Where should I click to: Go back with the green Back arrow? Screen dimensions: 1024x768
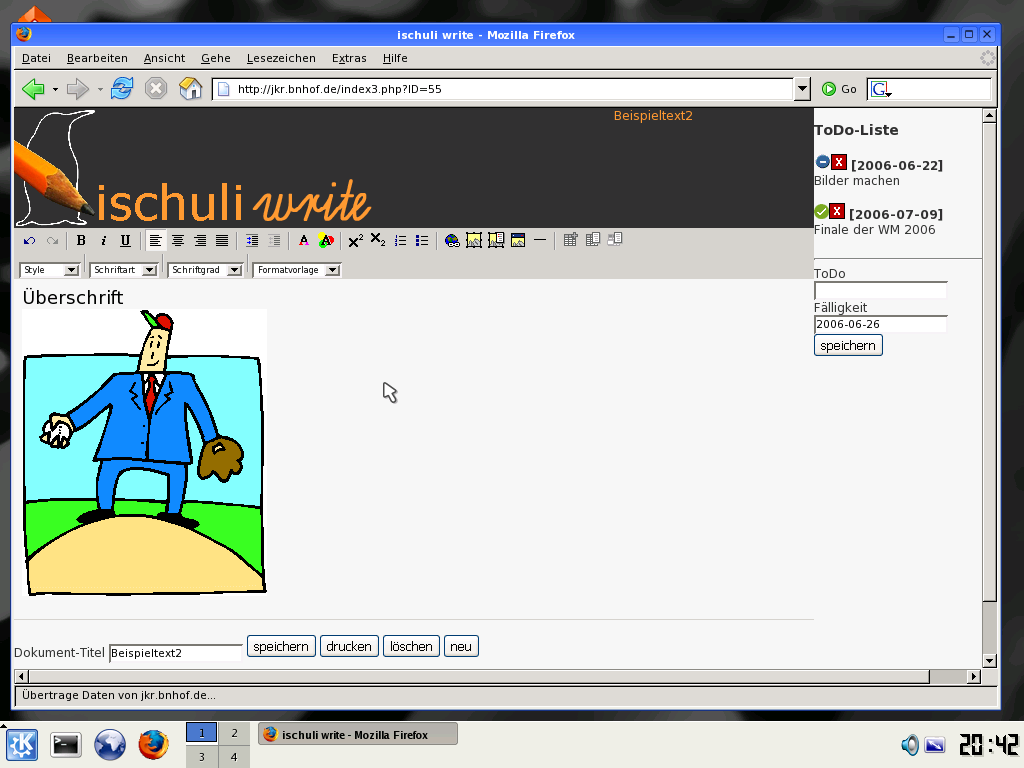point(33,89)
